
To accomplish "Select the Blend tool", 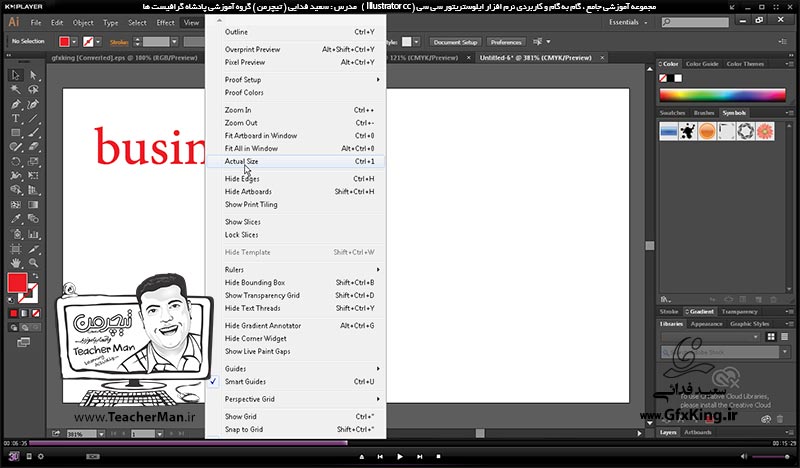I will [x=33, y=219].
